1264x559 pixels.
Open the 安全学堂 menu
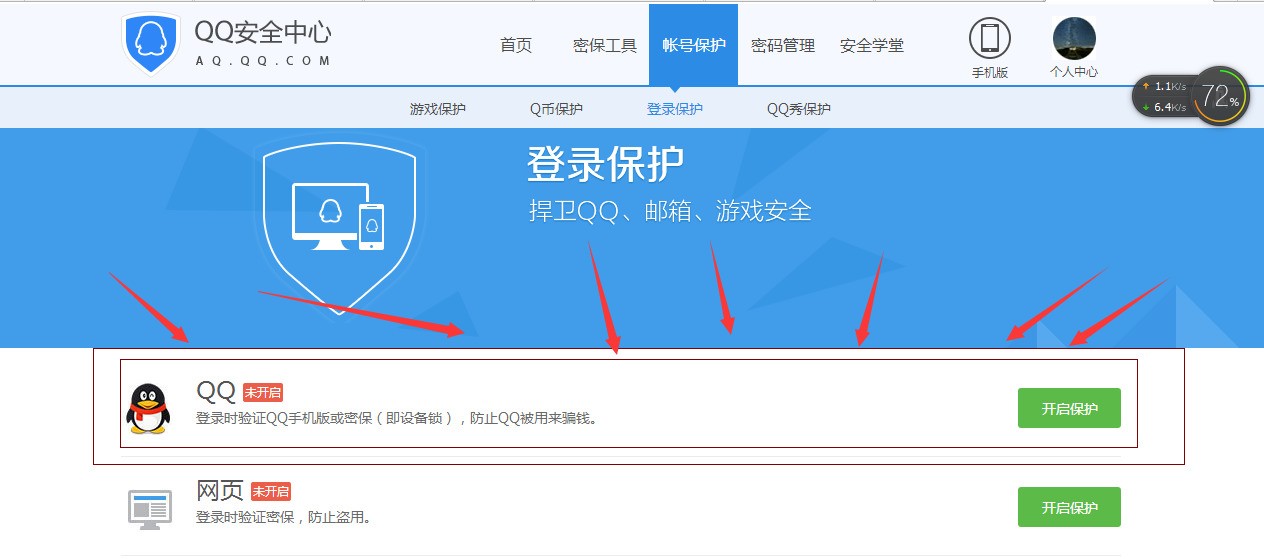click(x=872, y=45)
